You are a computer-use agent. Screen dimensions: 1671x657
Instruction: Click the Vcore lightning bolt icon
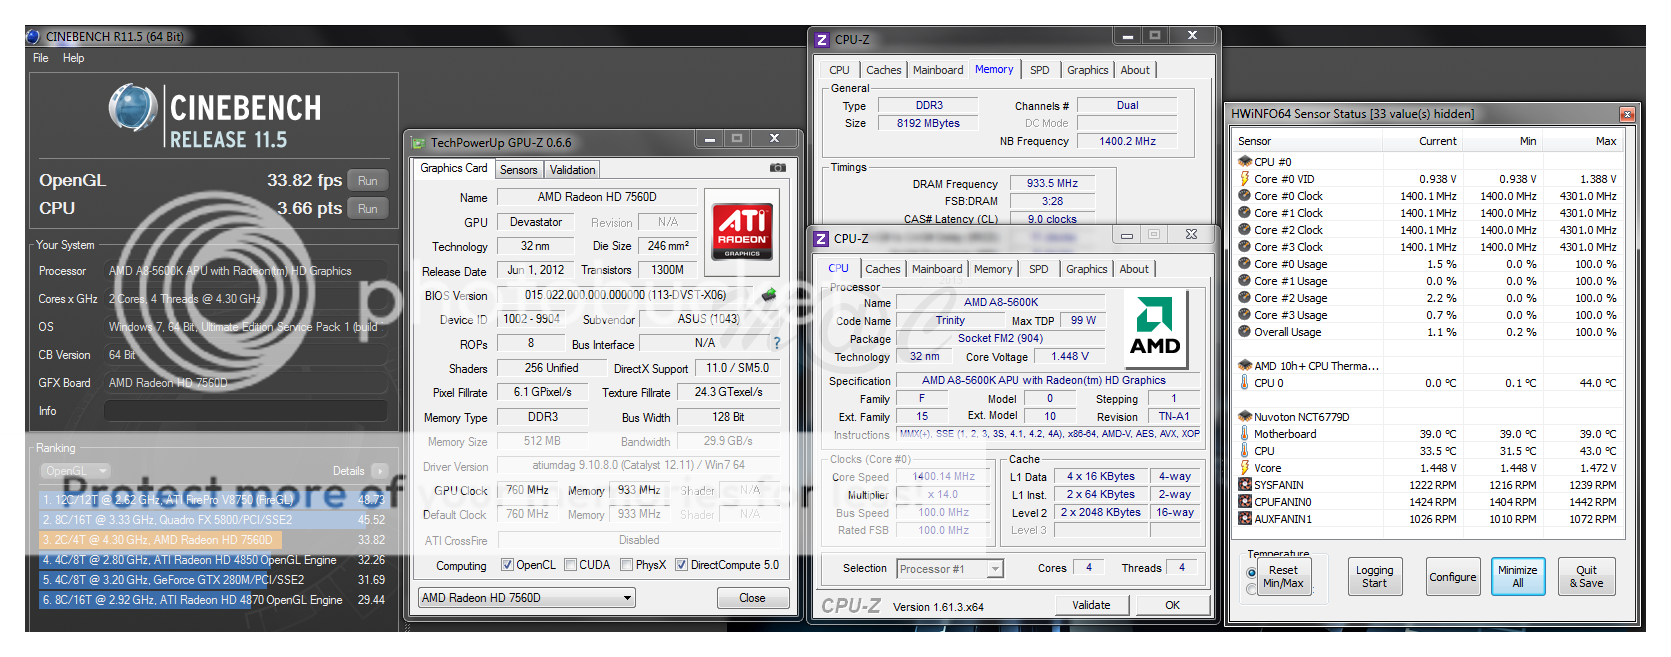(x=1245, y=468)
